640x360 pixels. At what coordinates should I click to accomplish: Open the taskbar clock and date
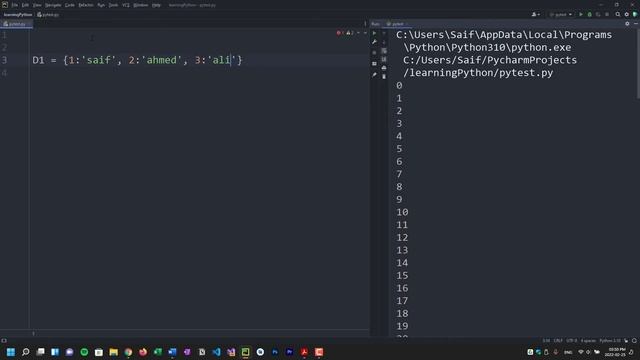coord(616,352)
